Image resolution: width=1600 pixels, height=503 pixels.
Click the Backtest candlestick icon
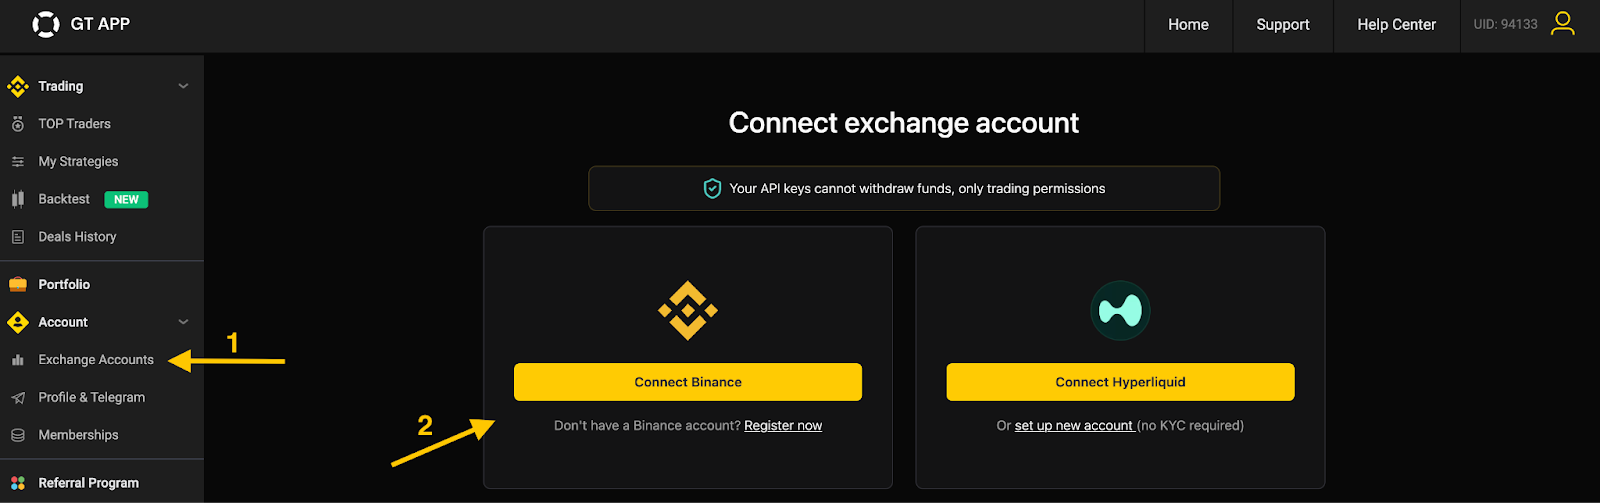(x=18, y=199)
